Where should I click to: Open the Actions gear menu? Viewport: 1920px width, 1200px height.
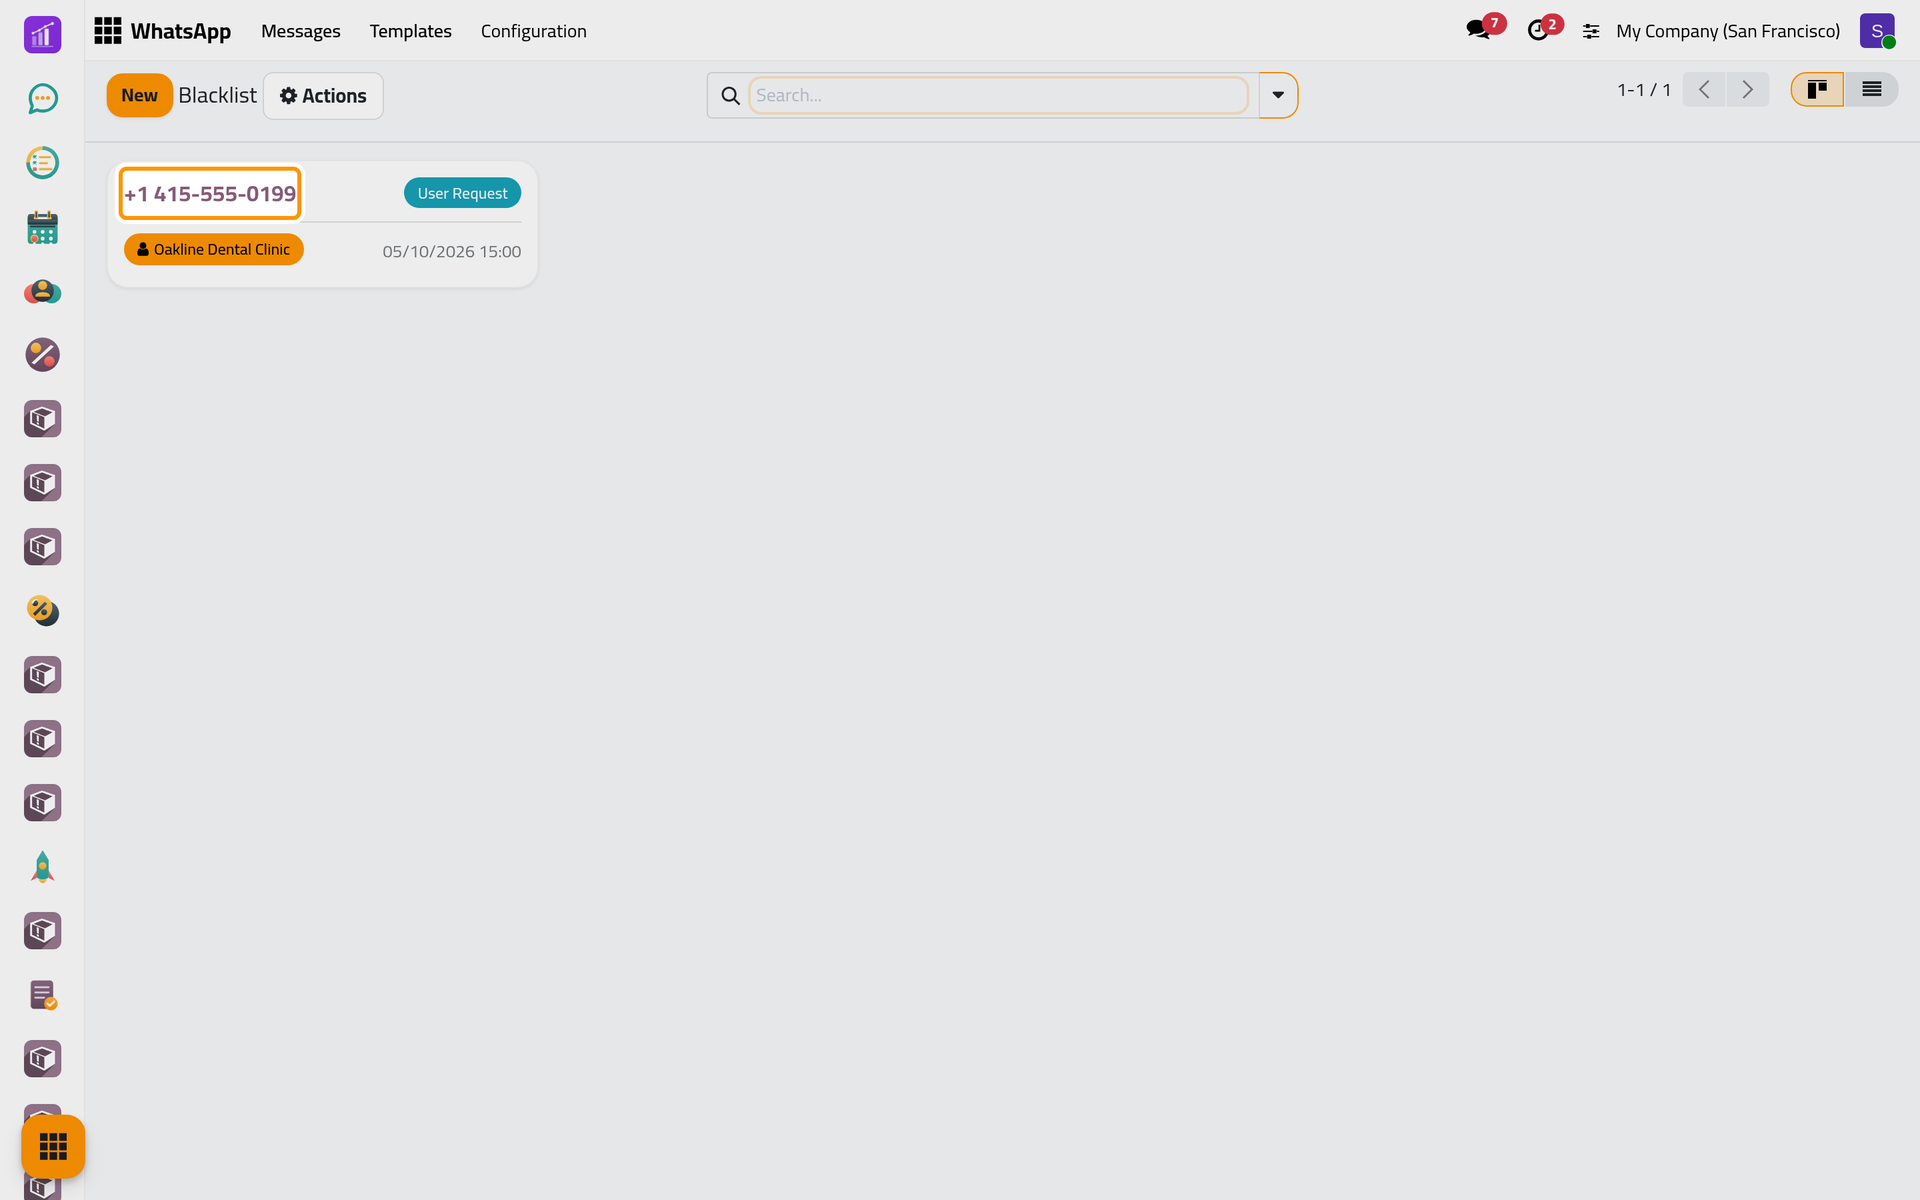323,96
